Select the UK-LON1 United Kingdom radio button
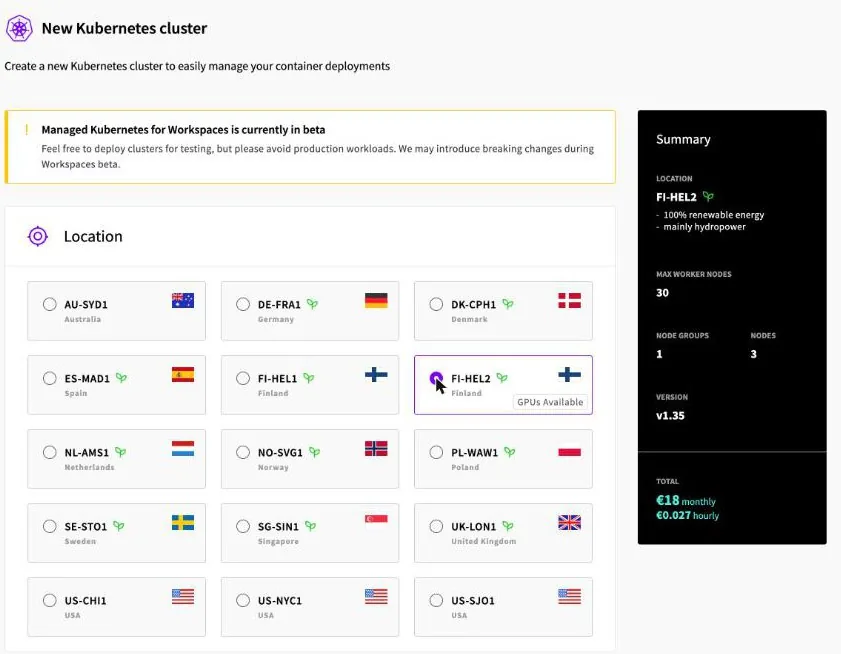841x654 pixels. 436,526
